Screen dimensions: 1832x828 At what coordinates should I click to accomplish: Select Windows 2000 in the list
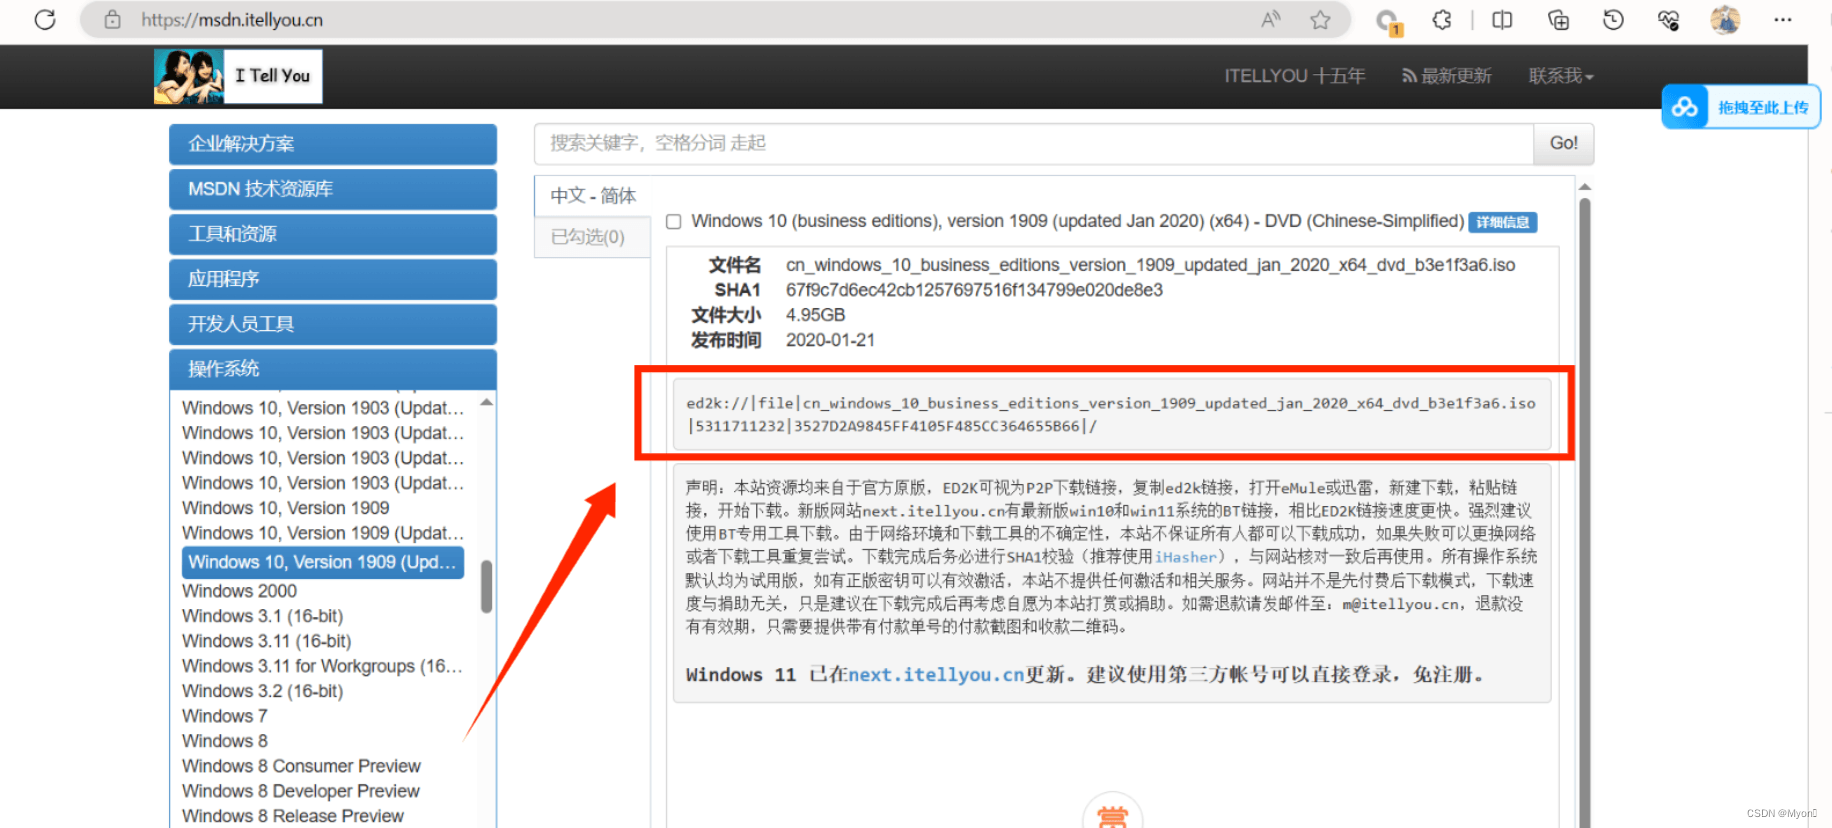click(239, 591)
